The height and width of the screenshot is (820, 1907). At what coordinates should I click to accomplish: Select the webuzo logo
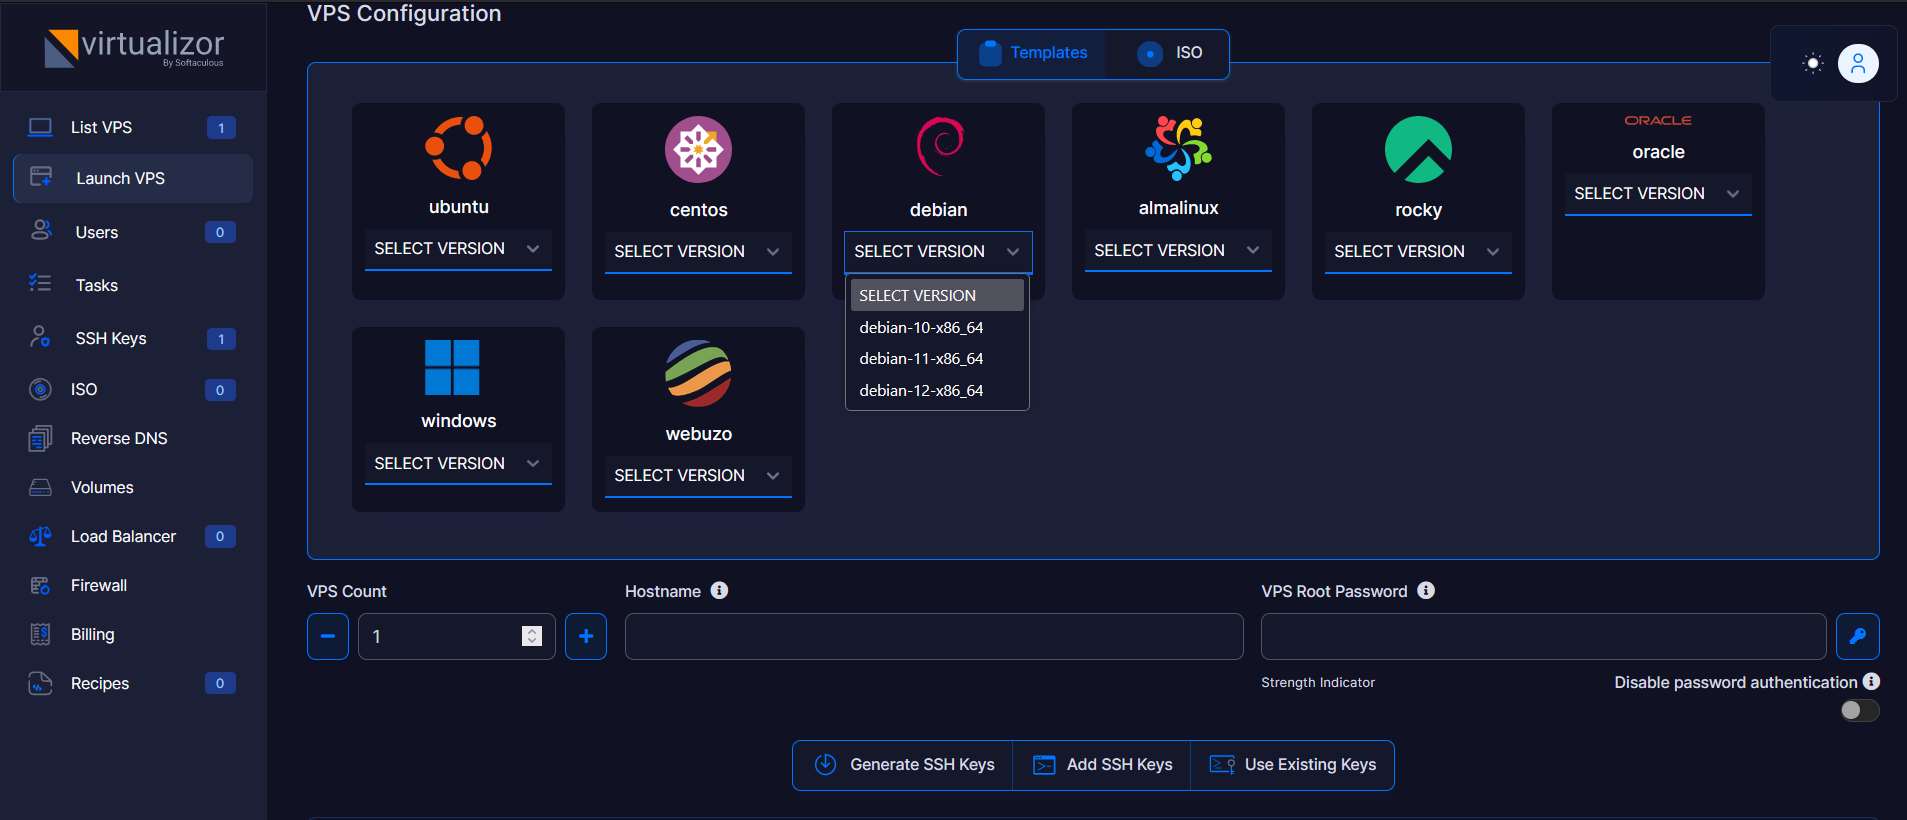[699, 373]
